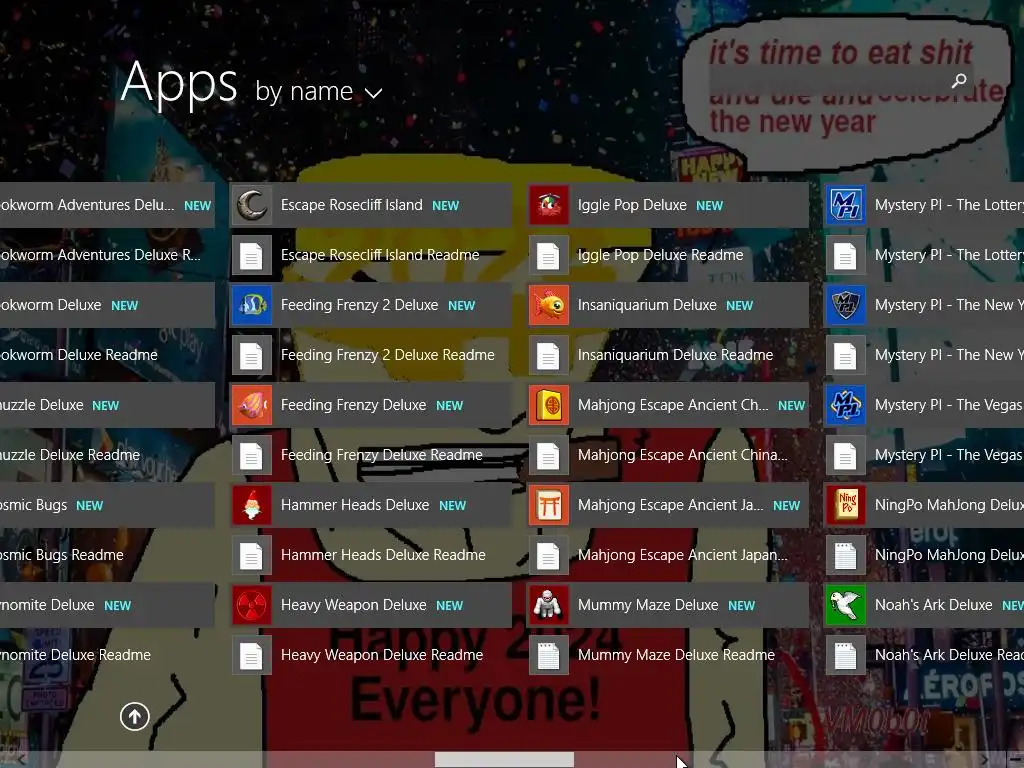Open Insaniquarium Deluxe Readme document icon

click(549, 355)
